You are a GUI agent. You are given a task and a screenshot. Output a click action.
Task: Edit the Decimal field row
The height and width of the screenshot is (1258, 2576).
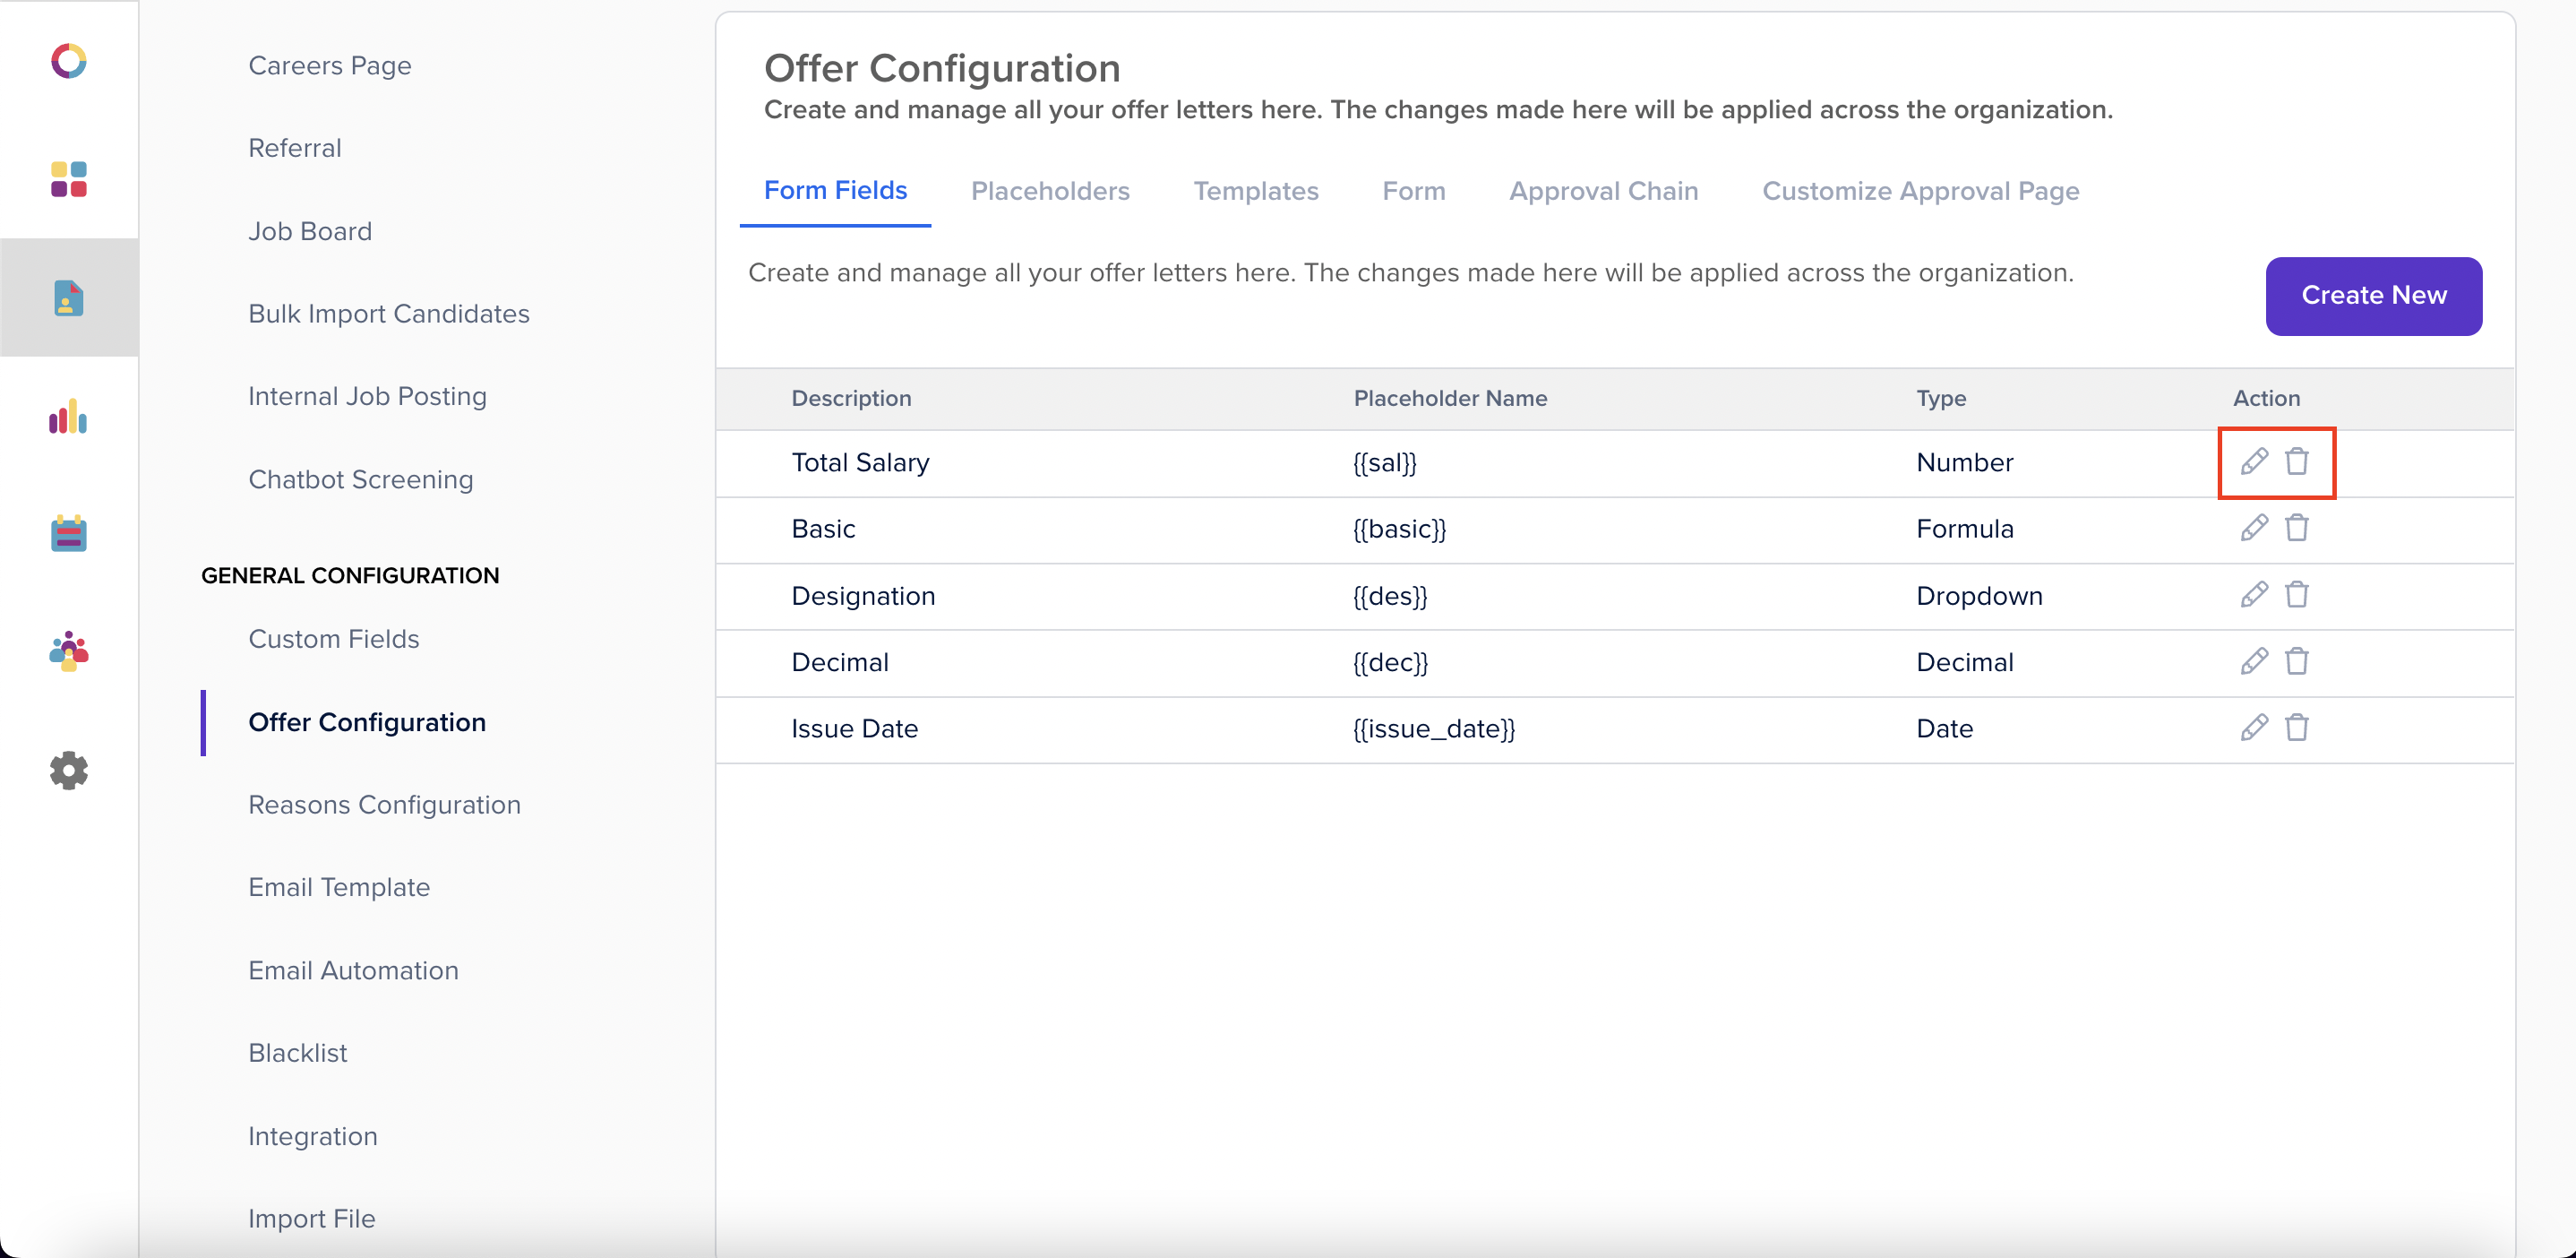(x=2254, y=661)
